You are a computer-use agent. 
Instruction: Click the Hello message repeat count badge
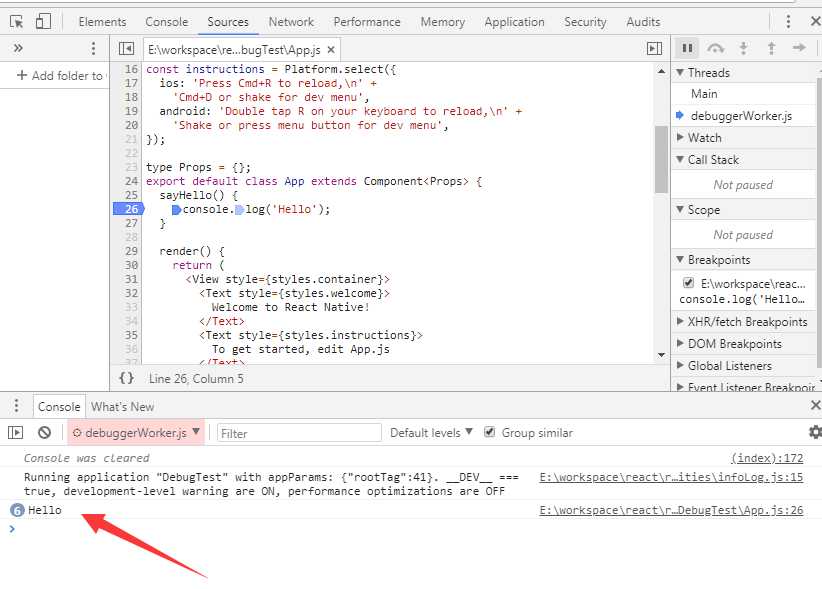pos(17,510)
